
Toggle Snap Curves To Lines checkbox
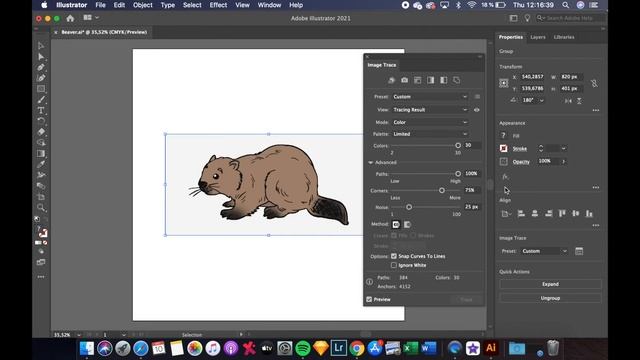pyautogui.click(x=393, y=256)
